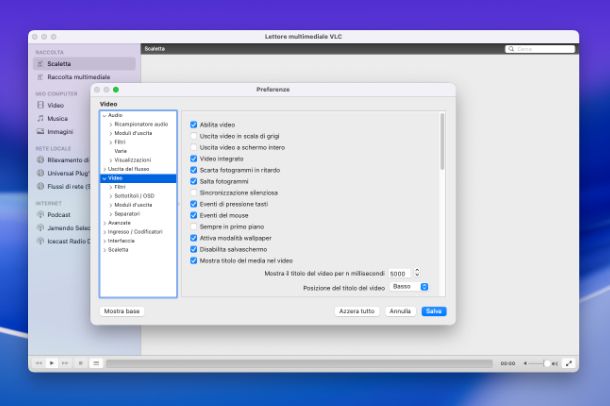
Task: Click the volume slider
Action: 539,364
